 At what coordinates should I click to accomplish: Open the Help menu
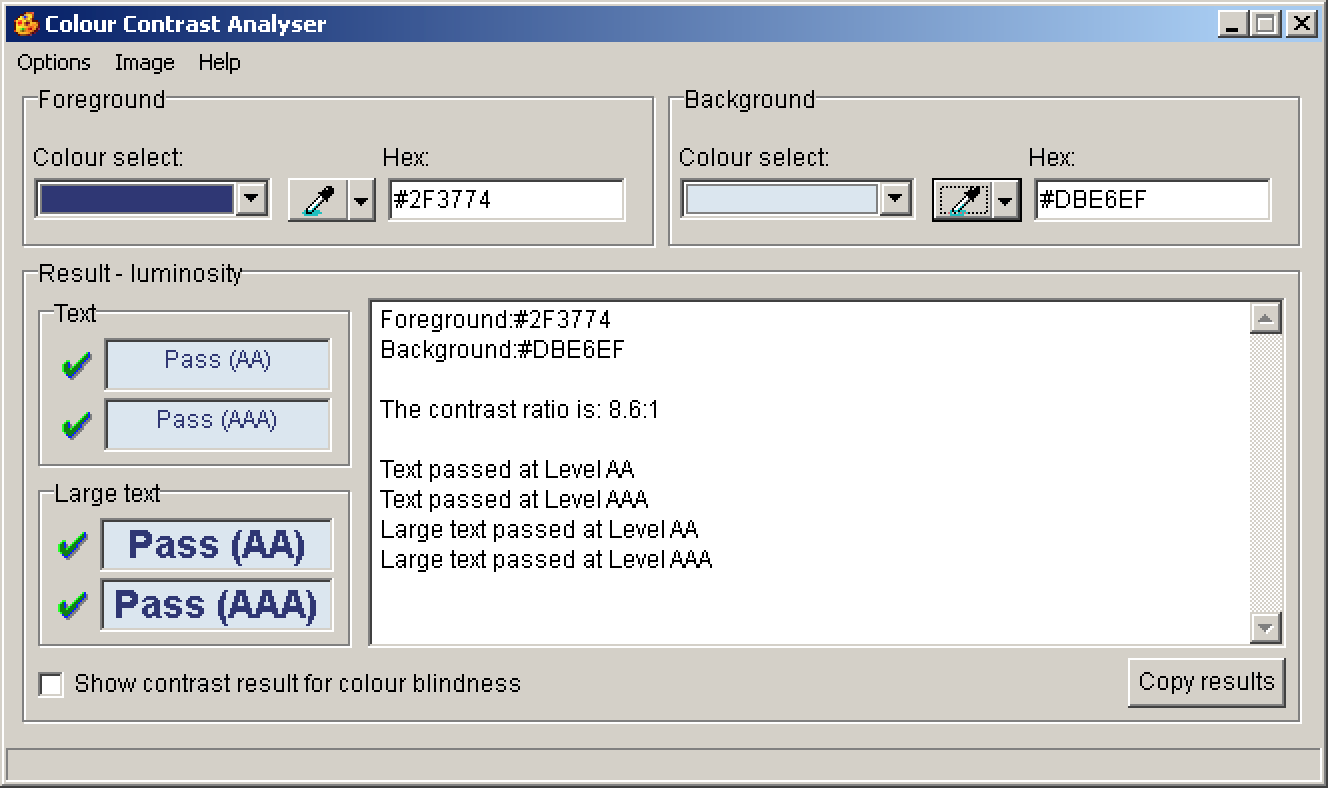tap(219, 62)
